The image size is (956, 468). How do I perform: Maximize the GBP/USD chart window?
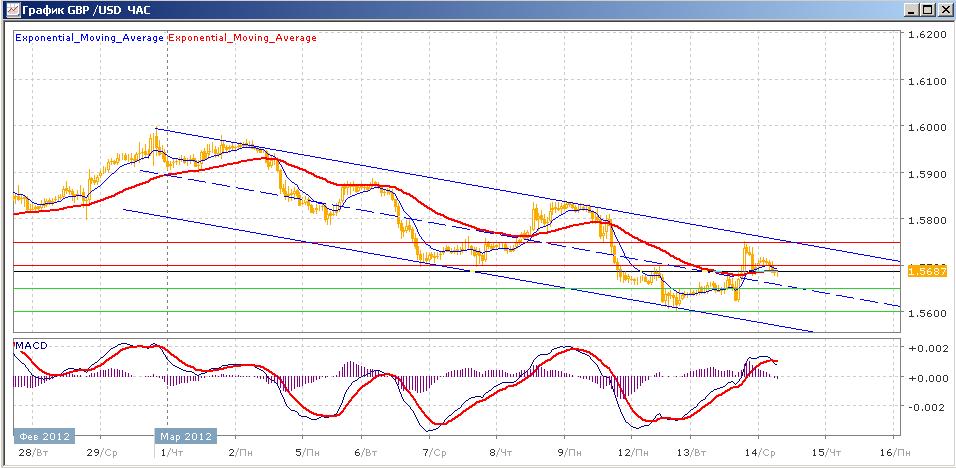click(927, 10)
